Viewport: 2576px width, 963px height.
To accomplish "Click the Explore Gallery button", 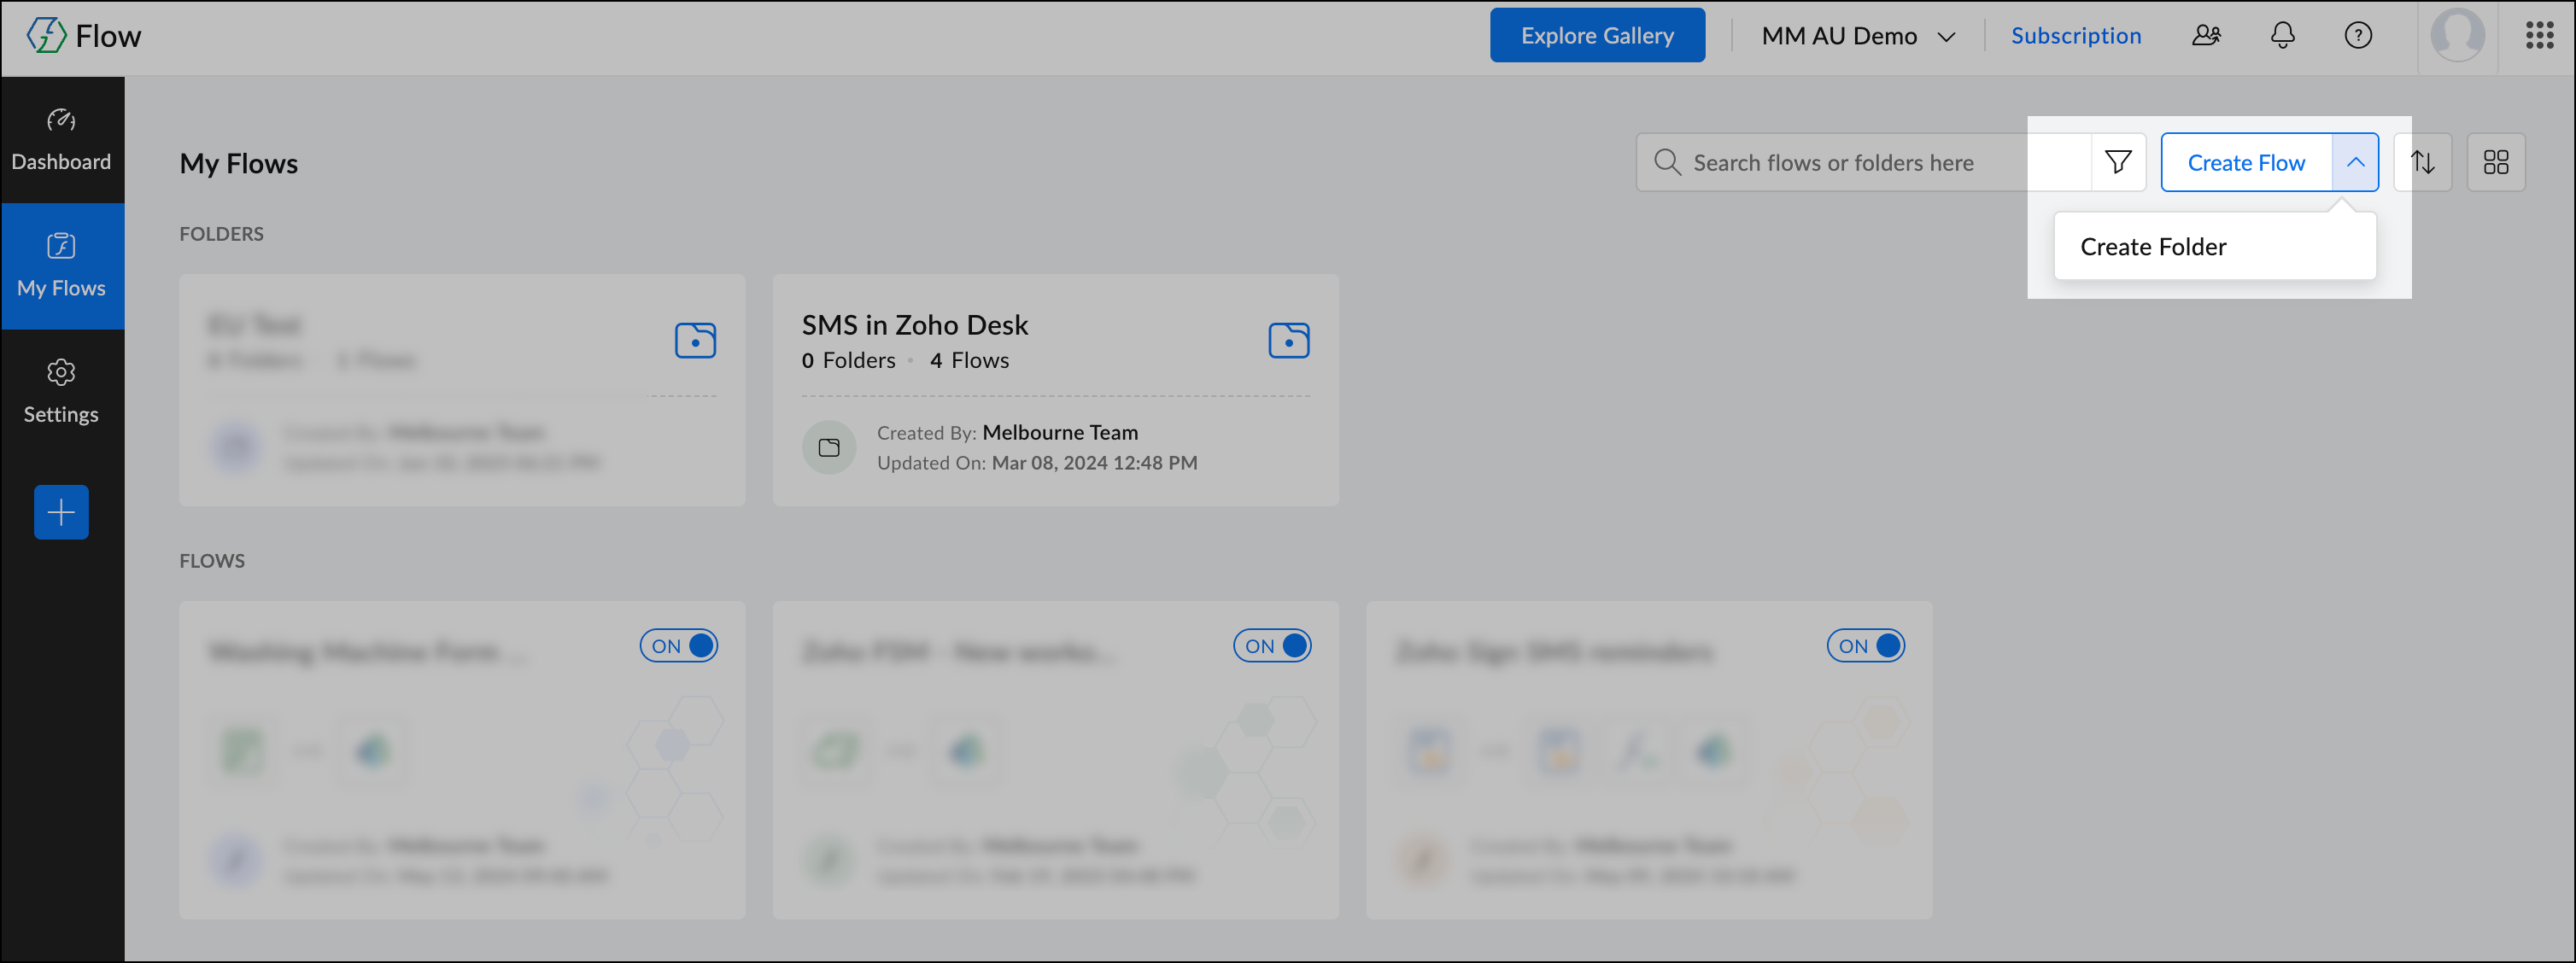I will pyautogui.click(x=1597, y=35).
